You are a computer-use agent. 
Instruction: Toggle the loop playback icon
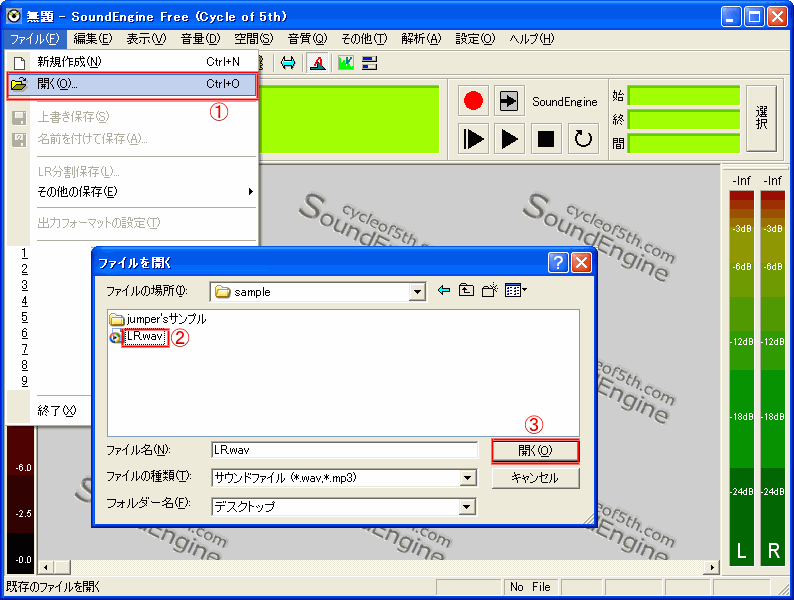583,138
